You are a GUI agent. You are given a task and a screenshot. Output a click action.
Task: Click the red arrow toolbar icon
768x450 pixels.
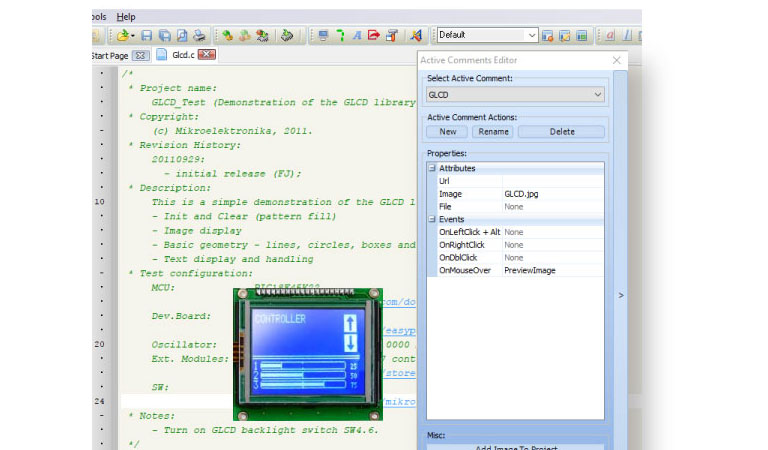click(374, 36)
